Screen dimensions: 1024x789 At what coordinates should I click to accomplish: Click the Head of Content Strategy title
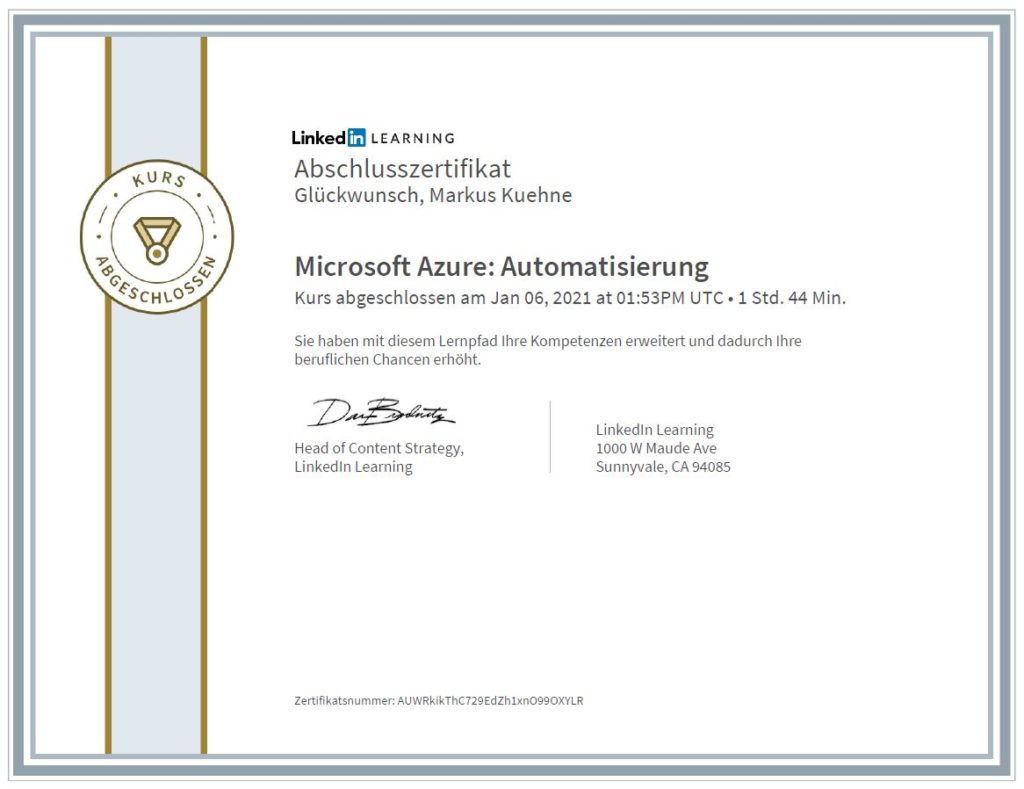[x=378, y=448]
